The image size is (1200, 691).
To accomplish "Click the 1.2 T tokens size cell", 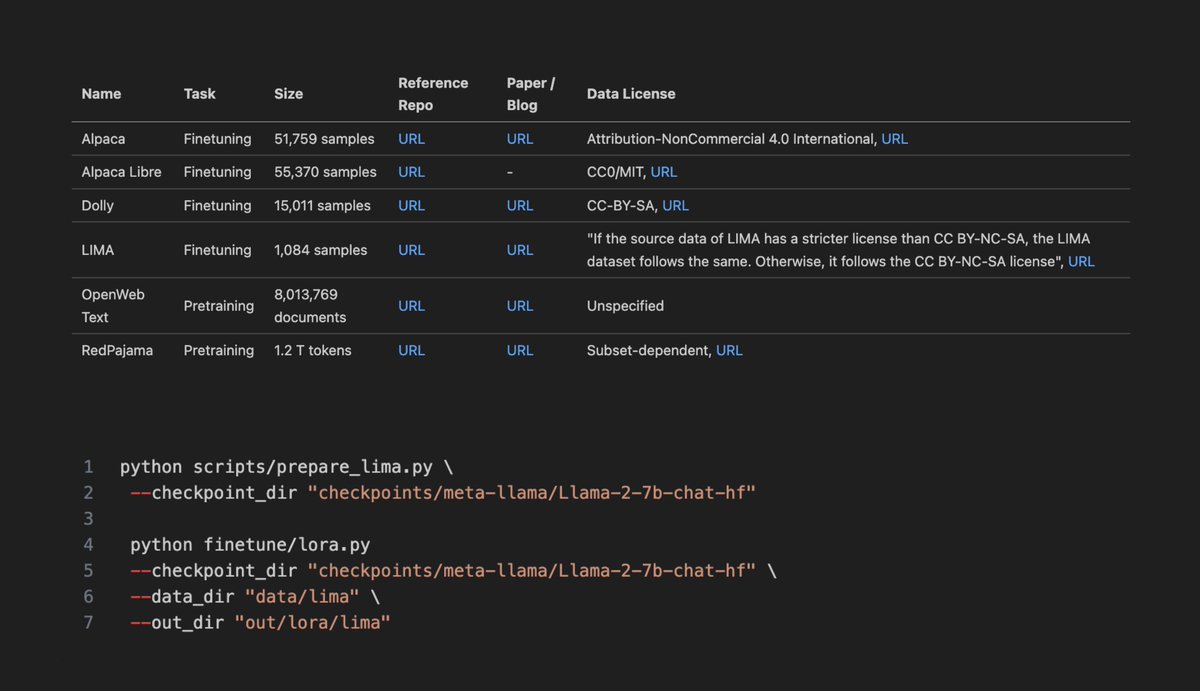I will coord(313,350).
